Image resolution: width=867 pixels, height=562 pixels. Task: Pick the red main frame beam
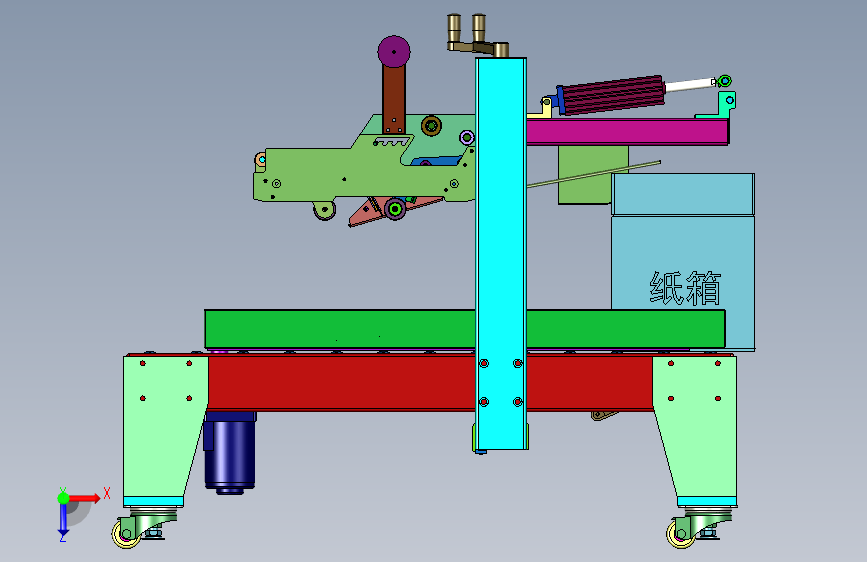(x=430, y=383)
